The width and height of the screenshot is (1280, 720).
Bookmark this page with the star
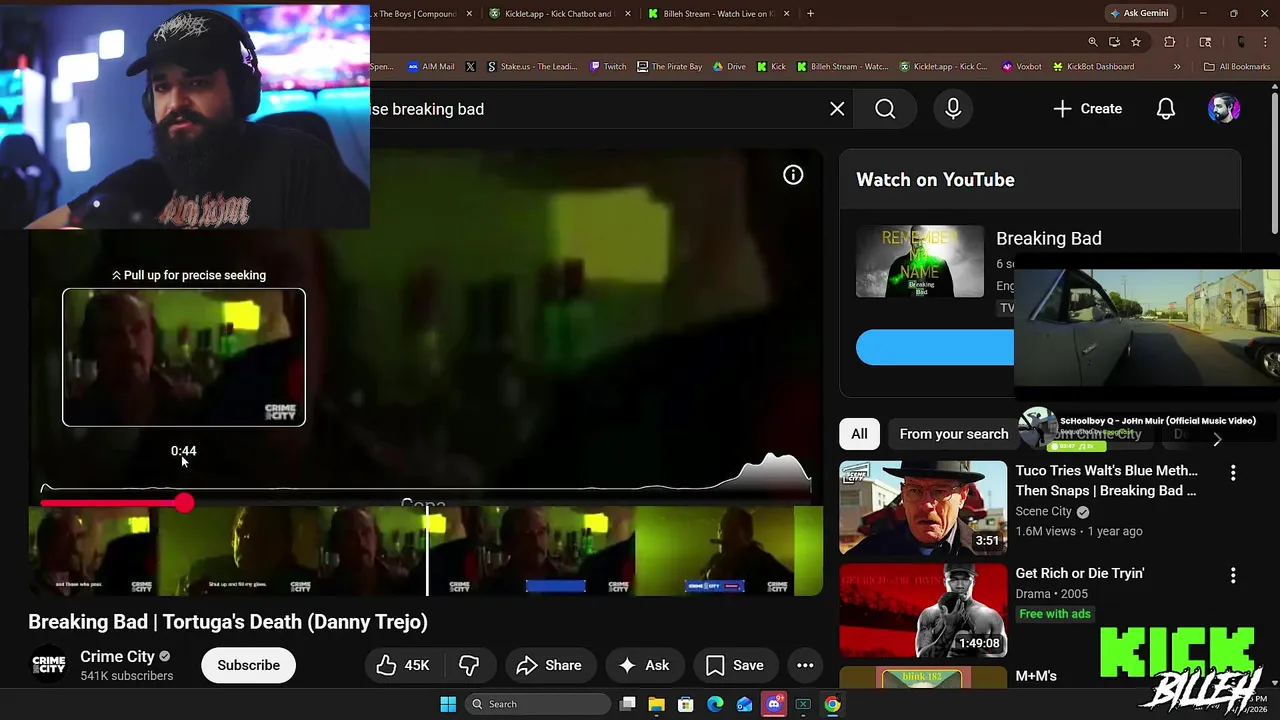pos(1136,42)
